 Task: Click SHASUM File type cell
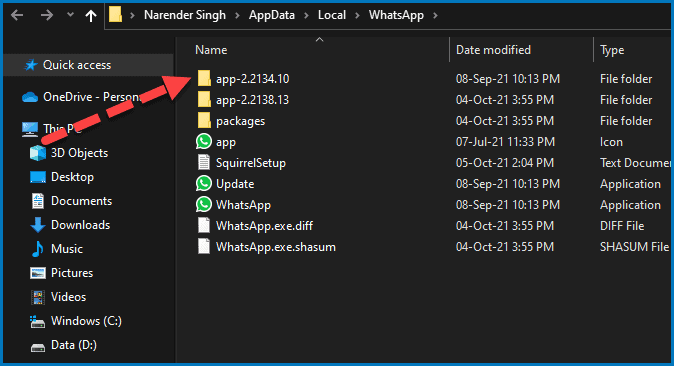click(634, 247)
